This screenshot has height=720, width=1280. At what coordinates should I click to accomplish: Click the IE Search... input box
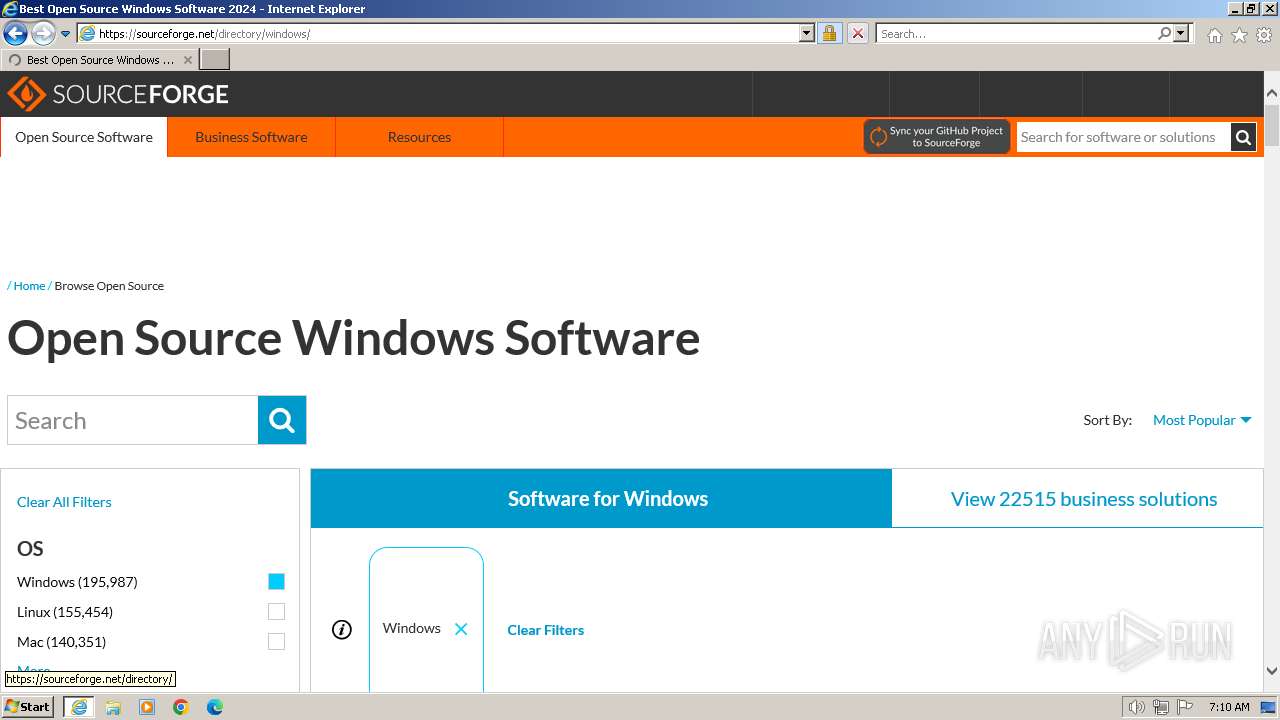coord(1015,33)
